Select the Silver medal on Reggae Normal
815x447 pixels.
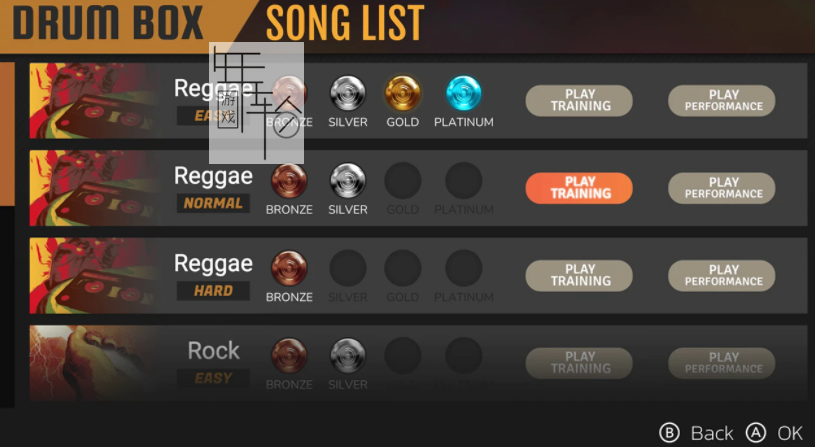pyautogui.click(x=348, y=181)
